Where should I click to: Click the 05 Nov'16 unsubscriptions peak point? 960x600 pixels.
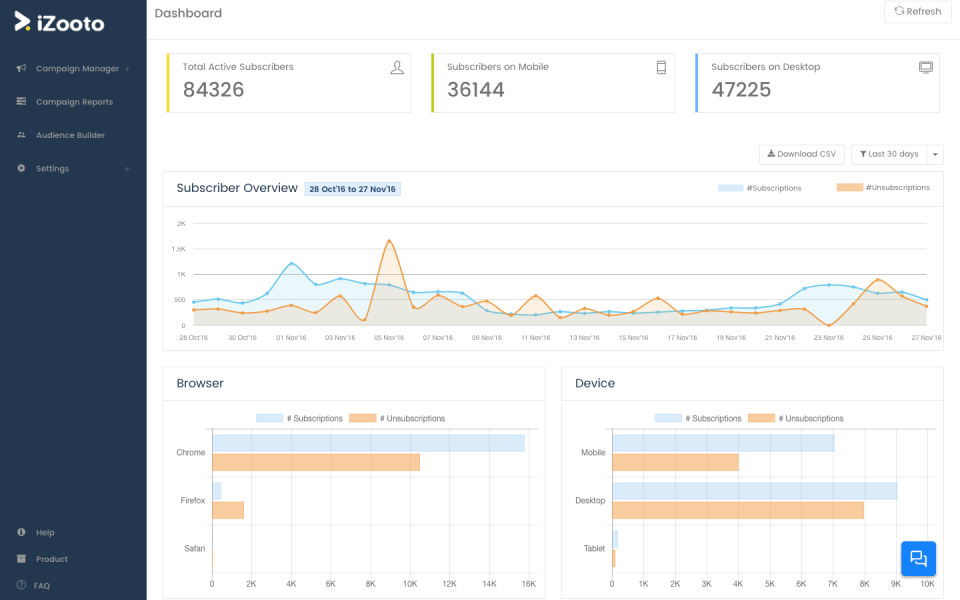(x=389, y=241)
